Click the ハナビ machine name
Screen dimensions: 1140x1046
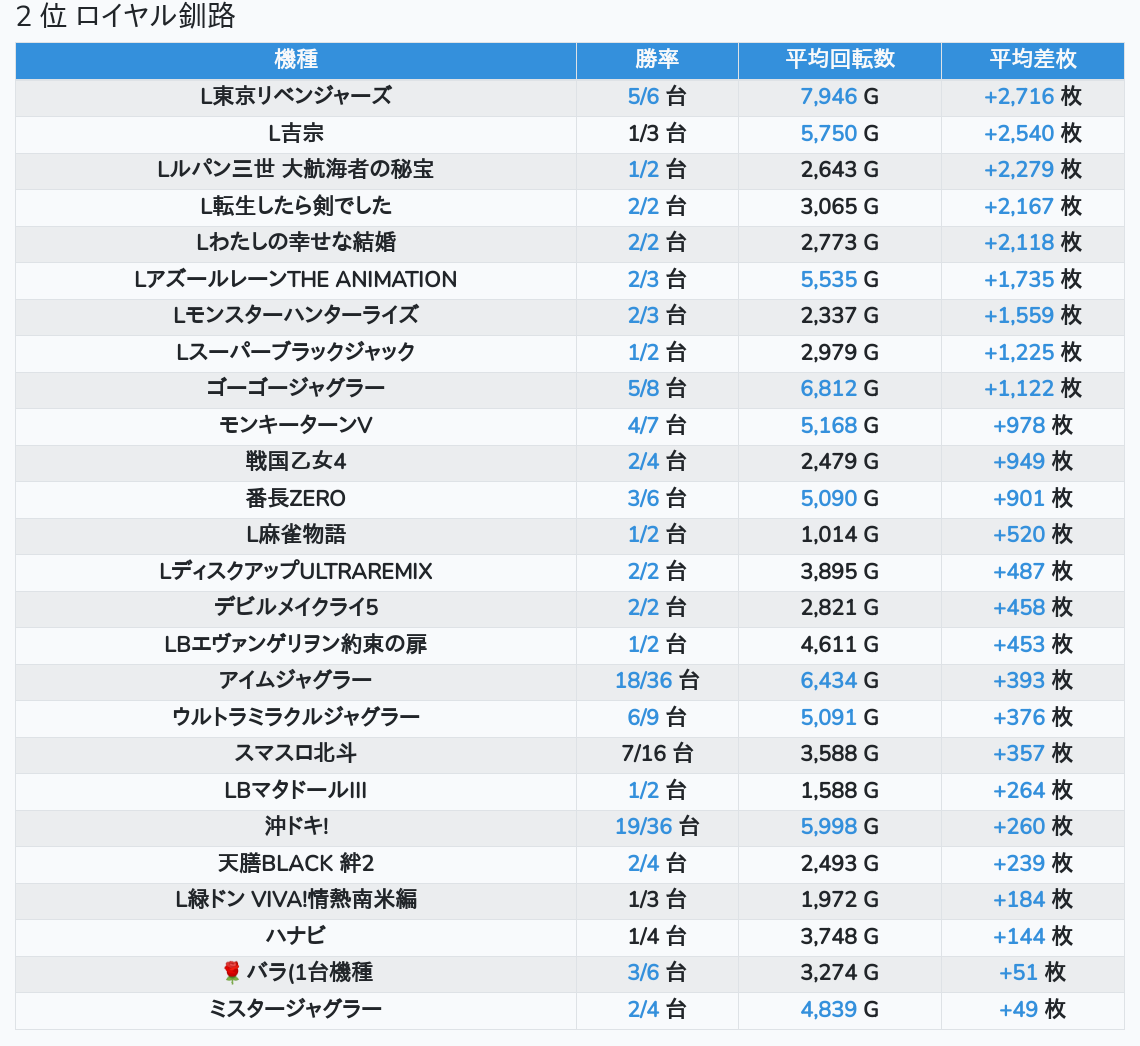296,936
